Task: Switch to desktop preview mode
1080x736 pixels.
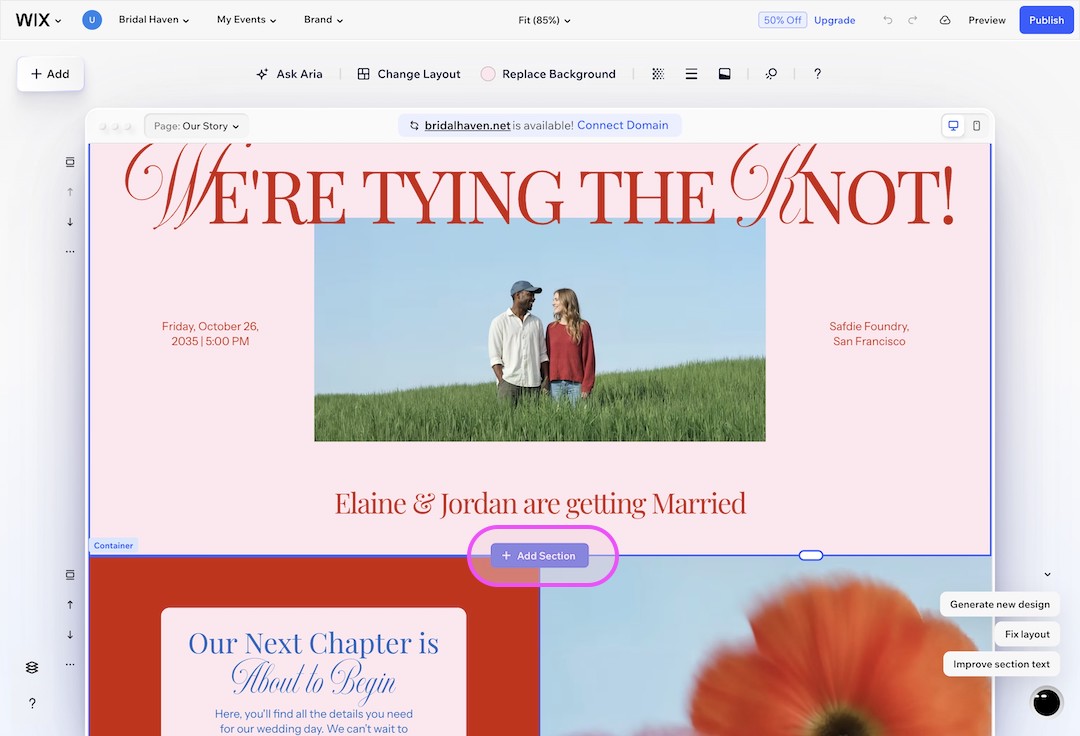Action: click(952, 125)
